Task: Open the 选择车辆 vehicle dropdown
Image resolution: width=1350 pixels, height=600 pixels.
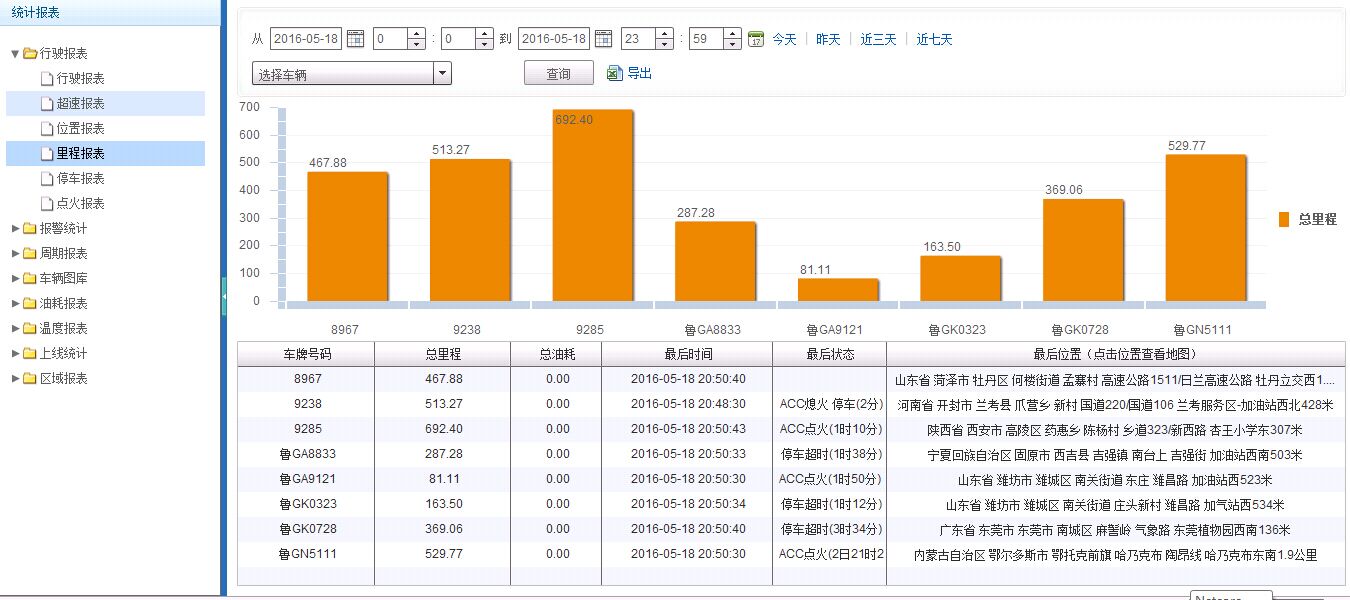Action: [442, 74]
